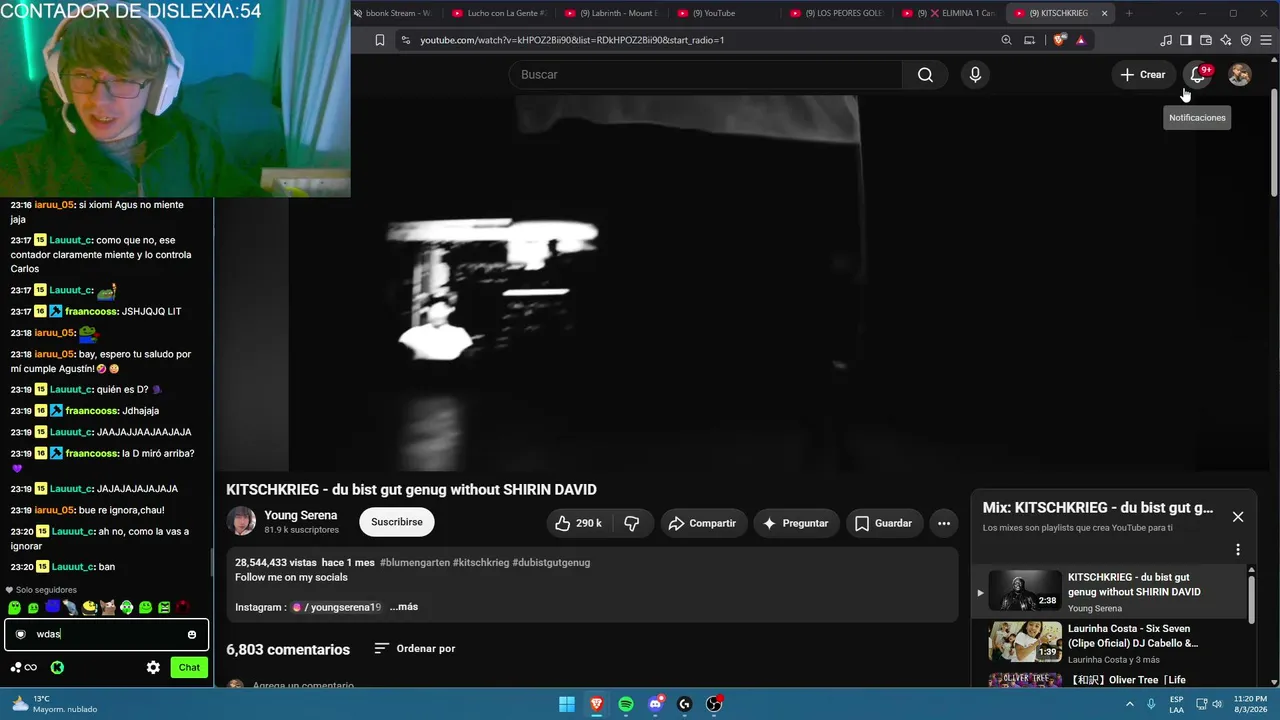Open Logitech G Hub from the taskbar
This screenshot has height=720, width=1280.
coord(685,704)
